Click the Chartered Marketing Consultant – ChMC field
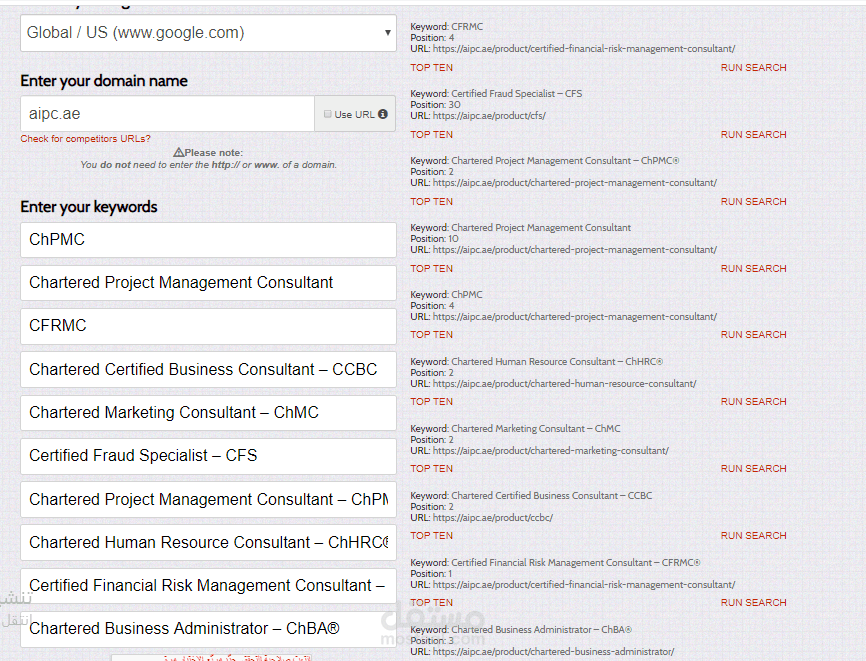This screenshot has height=661, width=866. [208, 413]
